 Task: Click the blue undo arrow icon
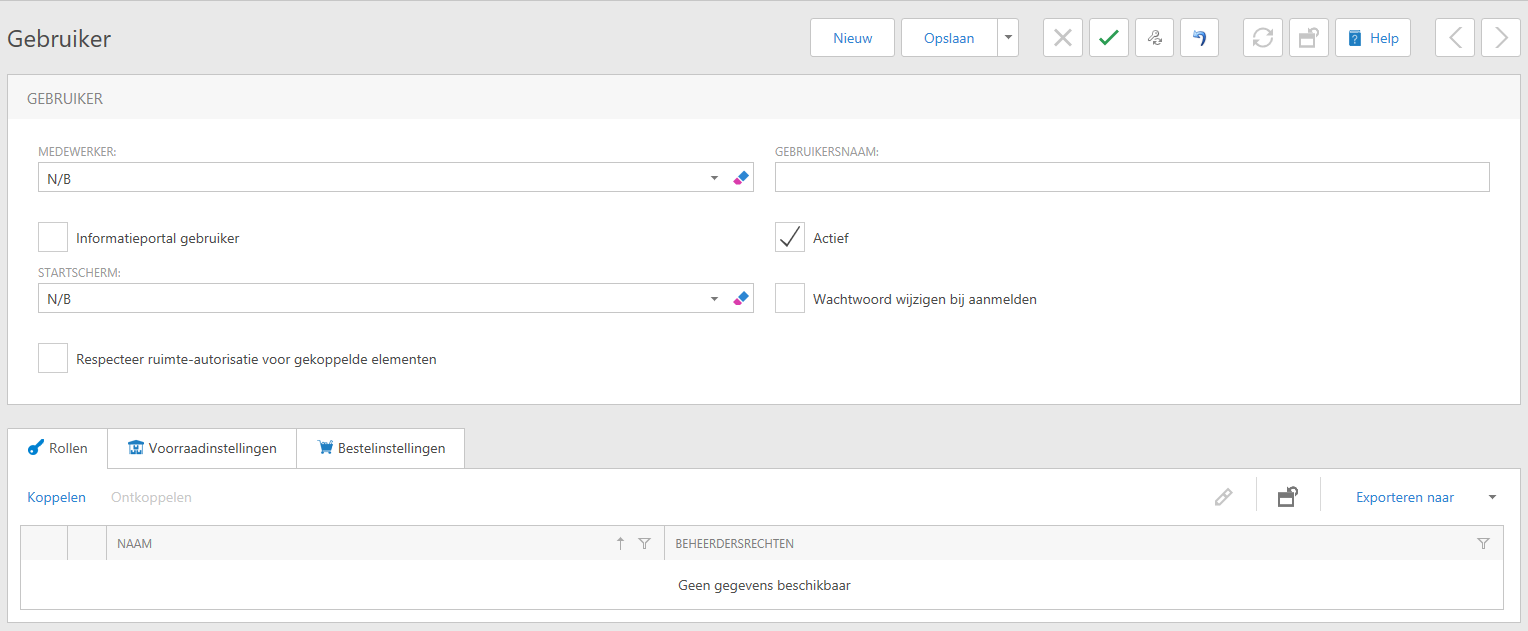click(1199, 38)
